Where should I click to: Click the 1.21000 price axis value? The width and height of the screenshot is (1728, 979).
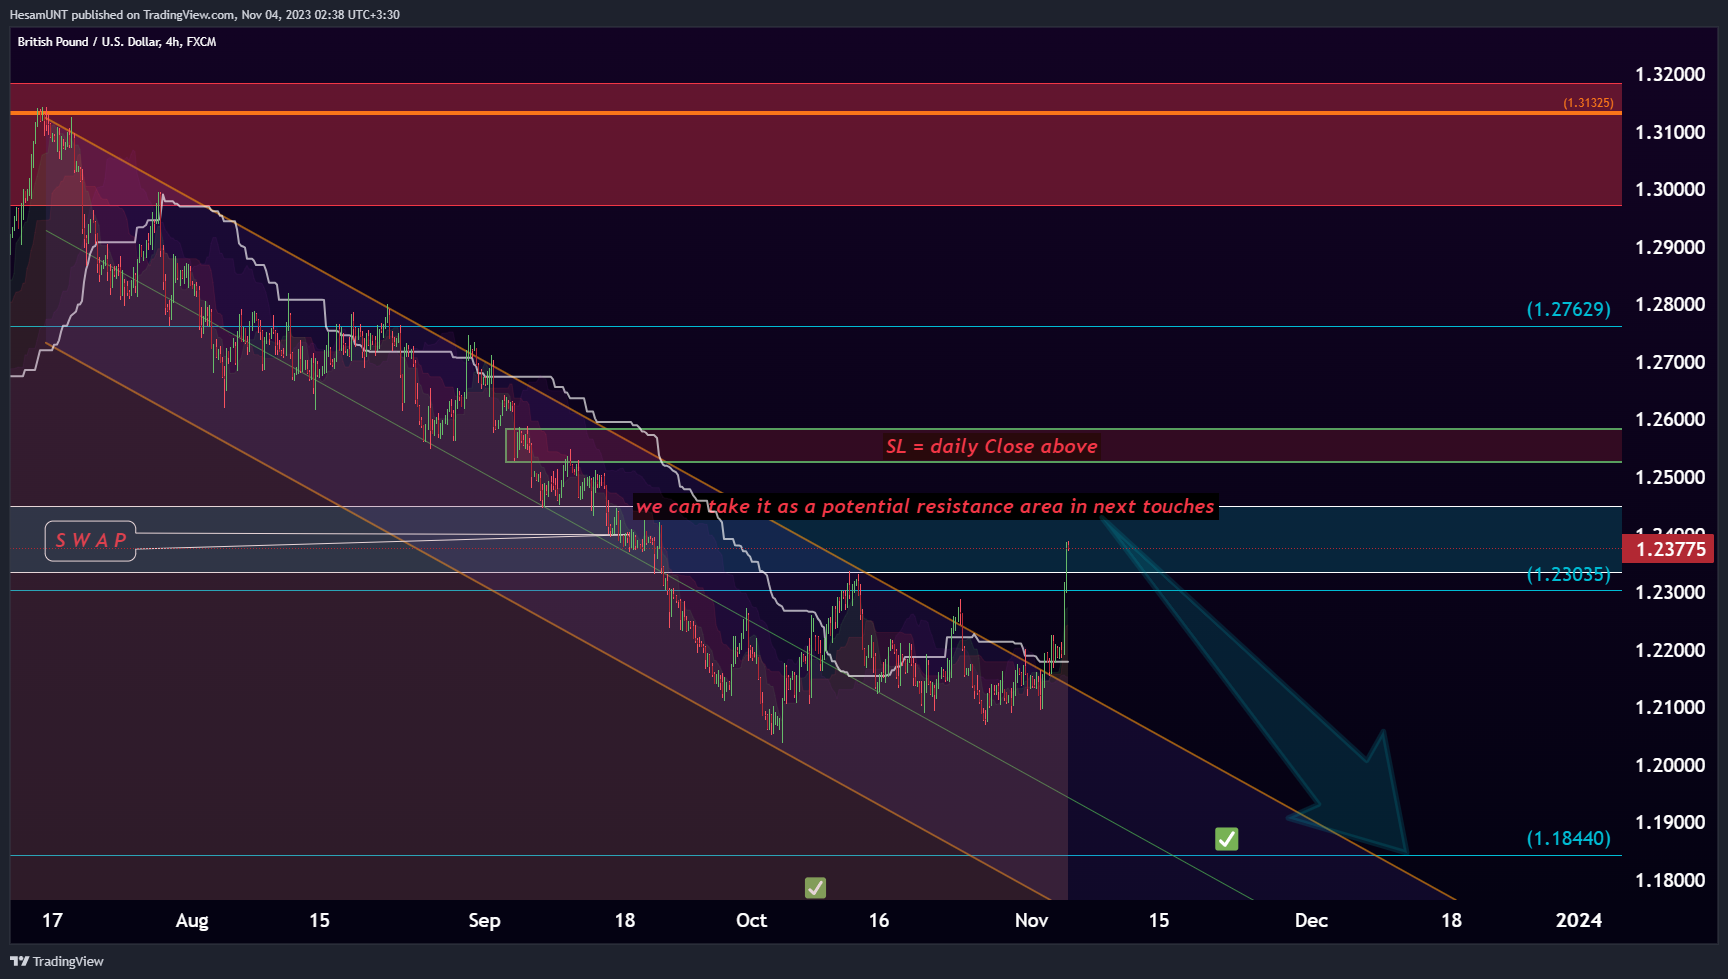pyautogui.click(x=1670, y=707)
